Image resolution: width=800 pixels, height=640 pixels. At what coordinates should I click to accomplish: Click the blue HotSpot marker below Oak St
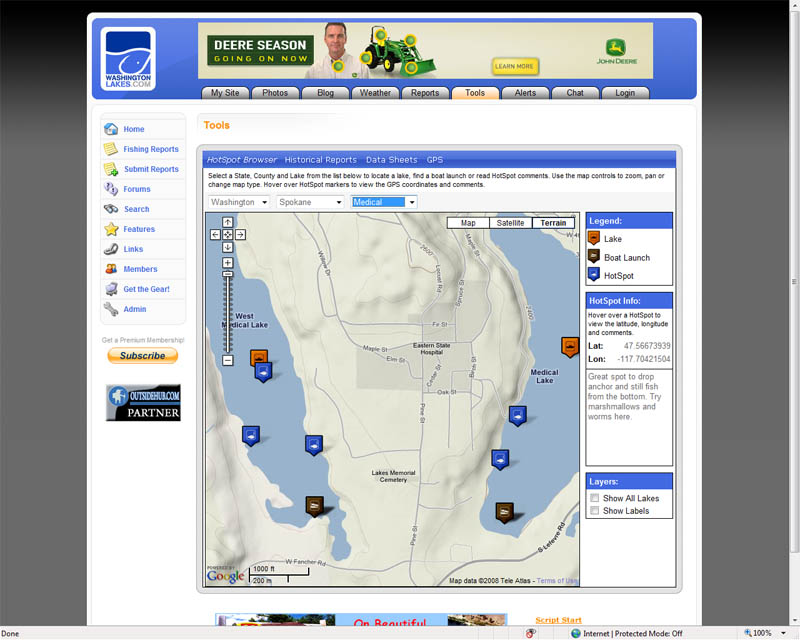pos(517,414)
